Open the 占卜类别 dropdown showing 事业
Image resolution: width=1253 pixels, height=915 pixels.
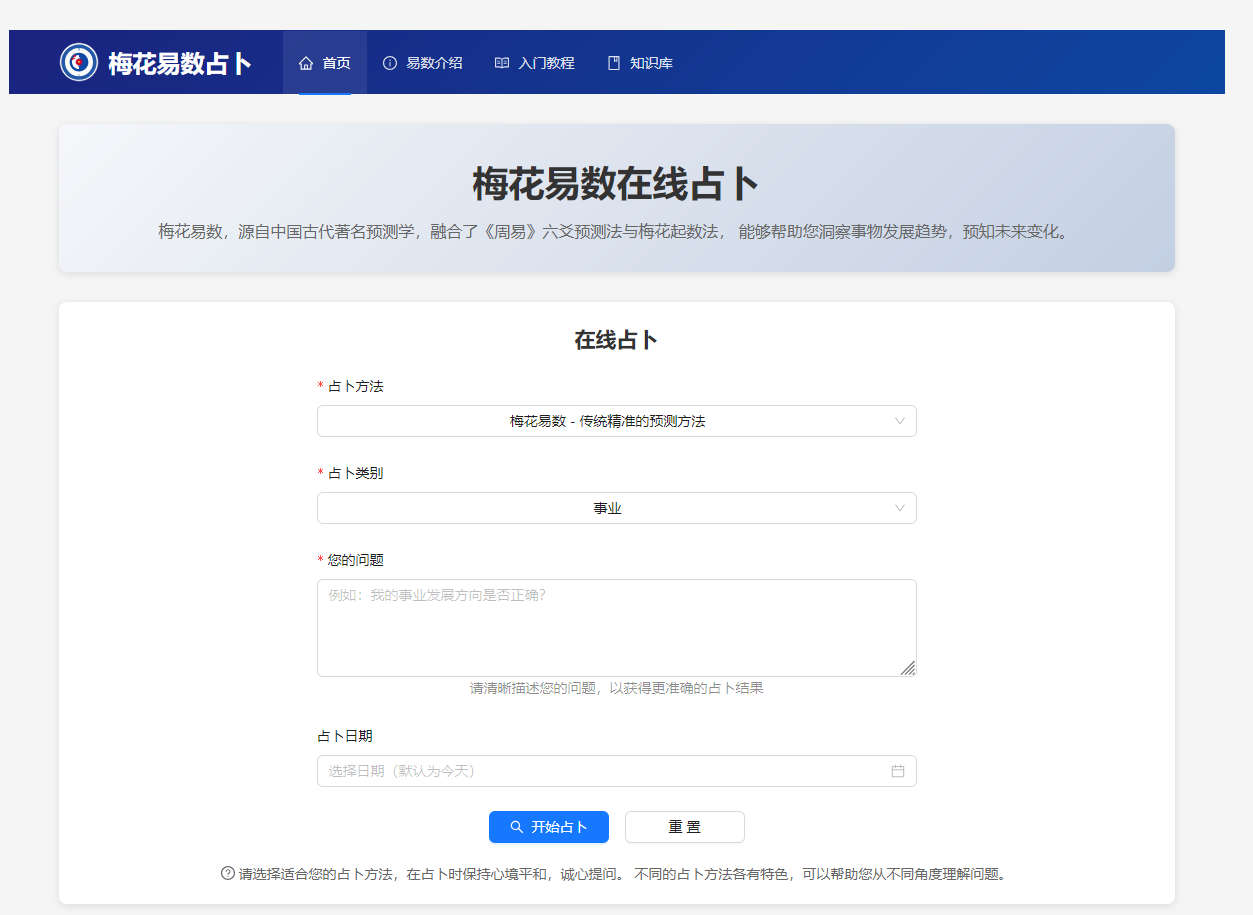(617, 508)
